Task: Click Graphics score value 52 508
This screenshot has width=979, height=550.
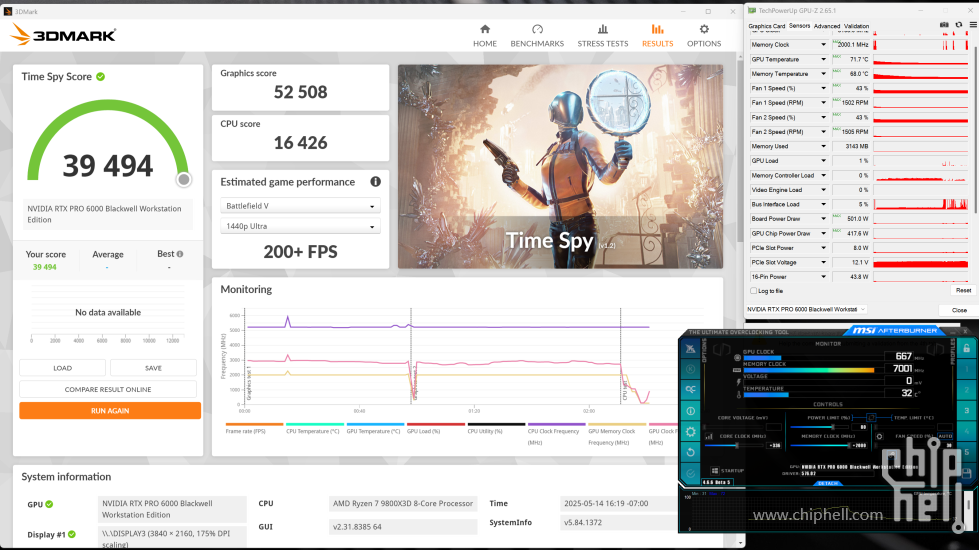Action: click(x=300, y=92)
